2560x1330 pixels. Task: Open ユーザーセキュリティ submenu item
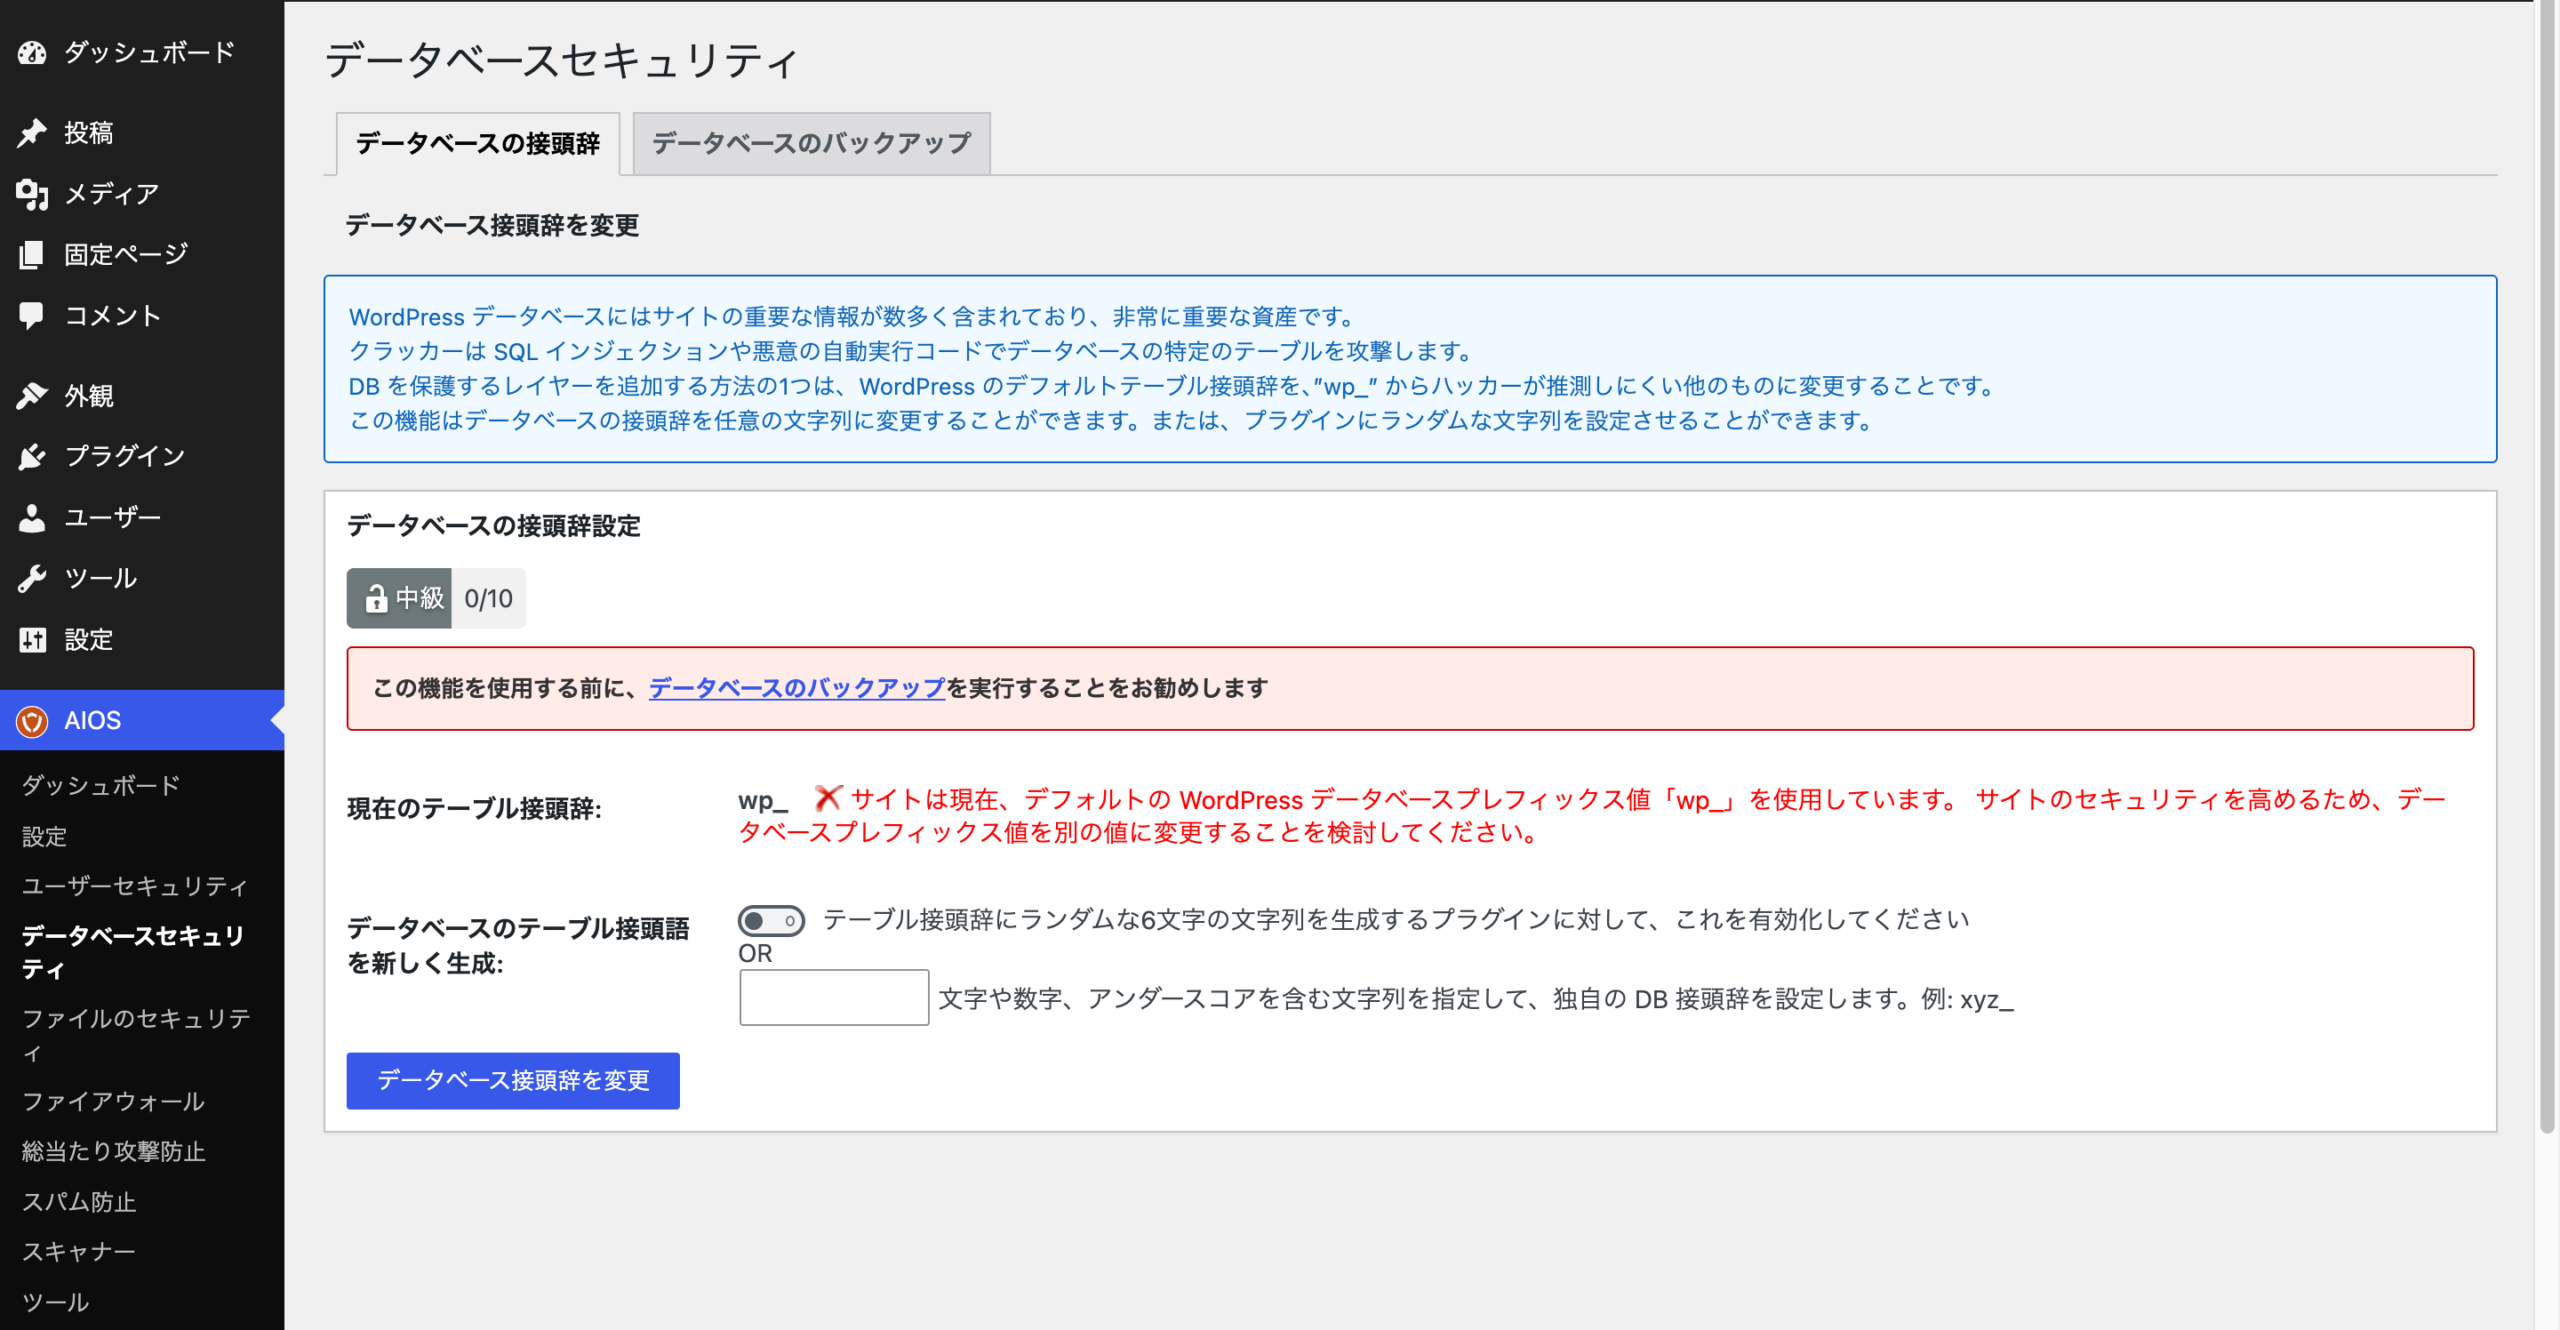(x=135, y=886)
